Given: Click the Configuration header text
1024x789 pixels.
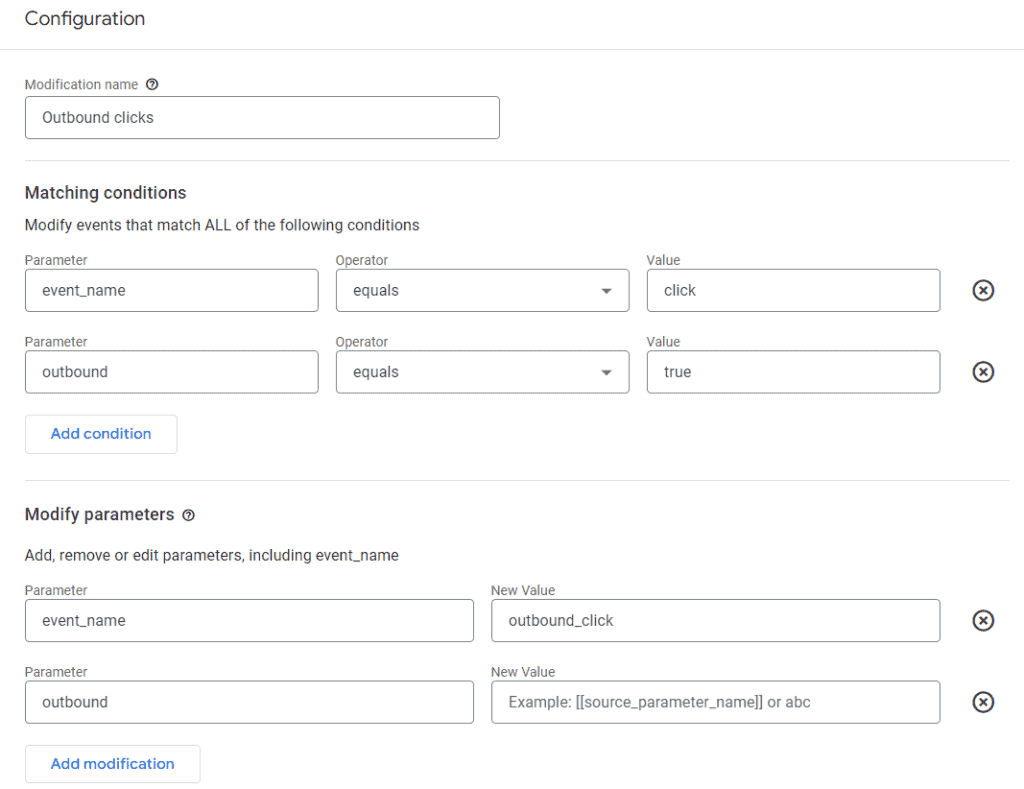Looking at the screenshot, I should click(x=85, y=18).
